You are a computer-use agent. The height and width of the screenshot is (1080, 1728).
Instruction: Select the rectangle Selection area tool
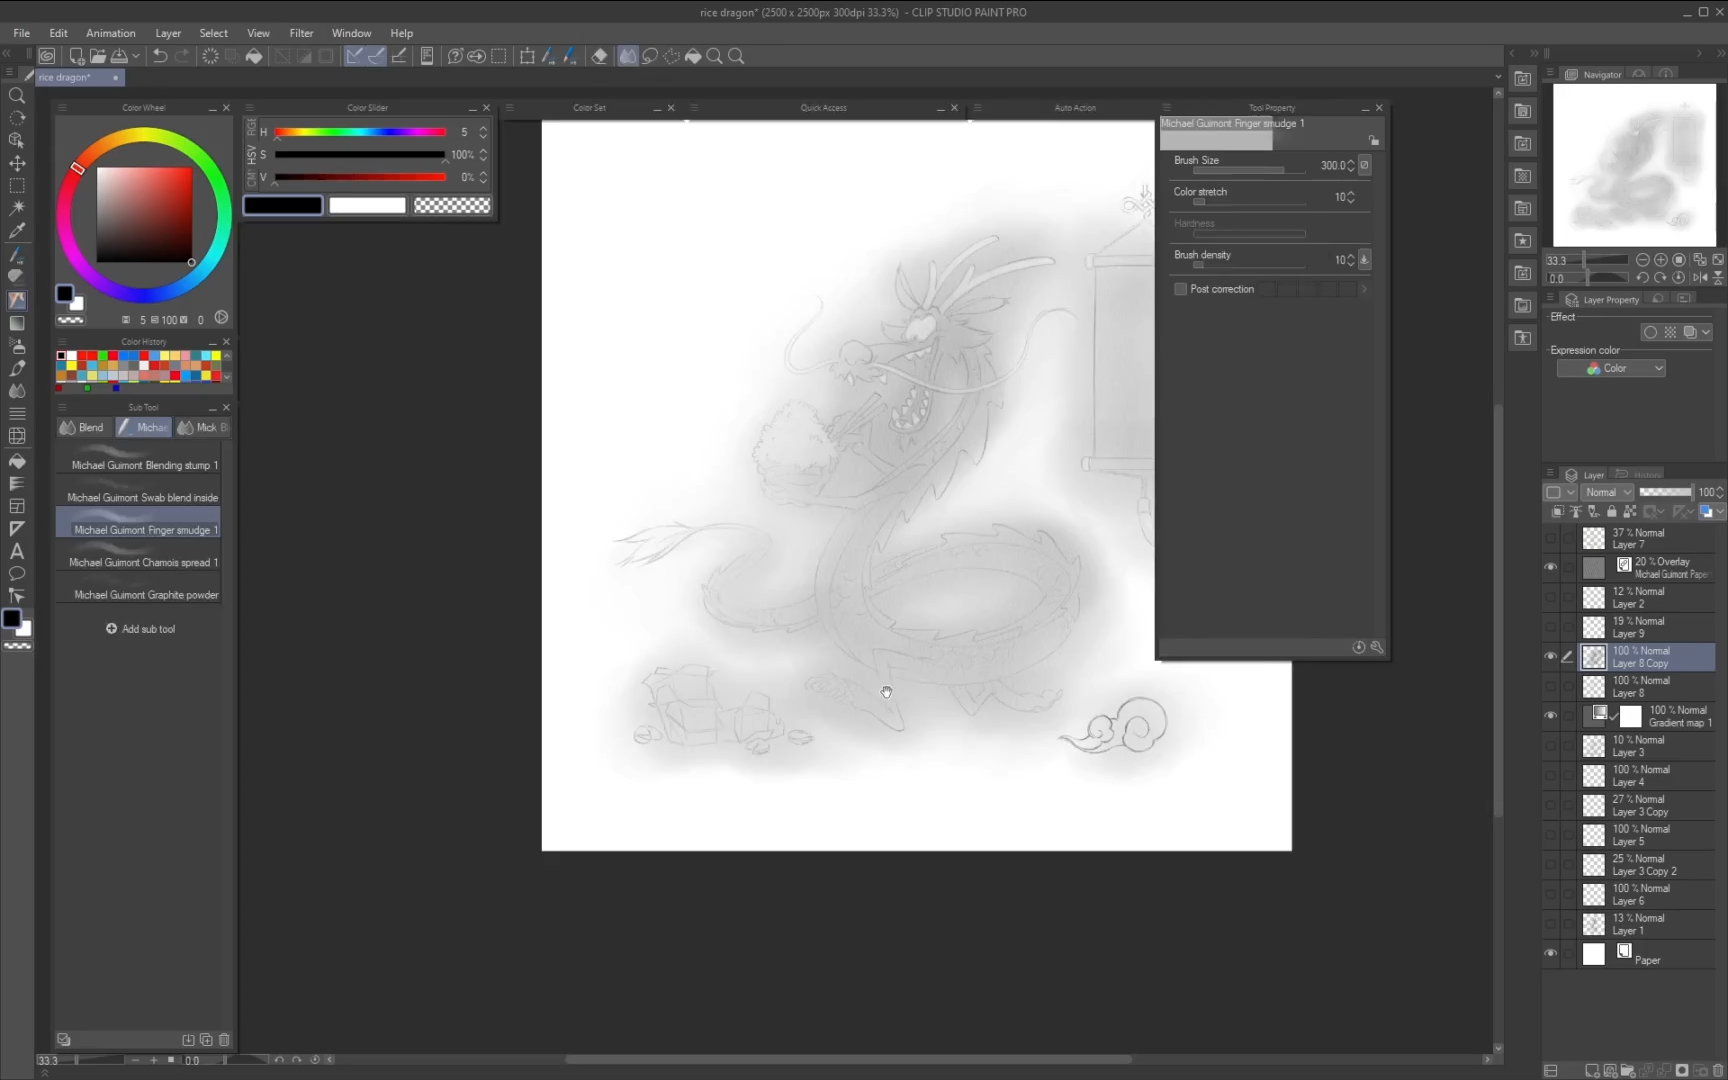click(17, 186)
